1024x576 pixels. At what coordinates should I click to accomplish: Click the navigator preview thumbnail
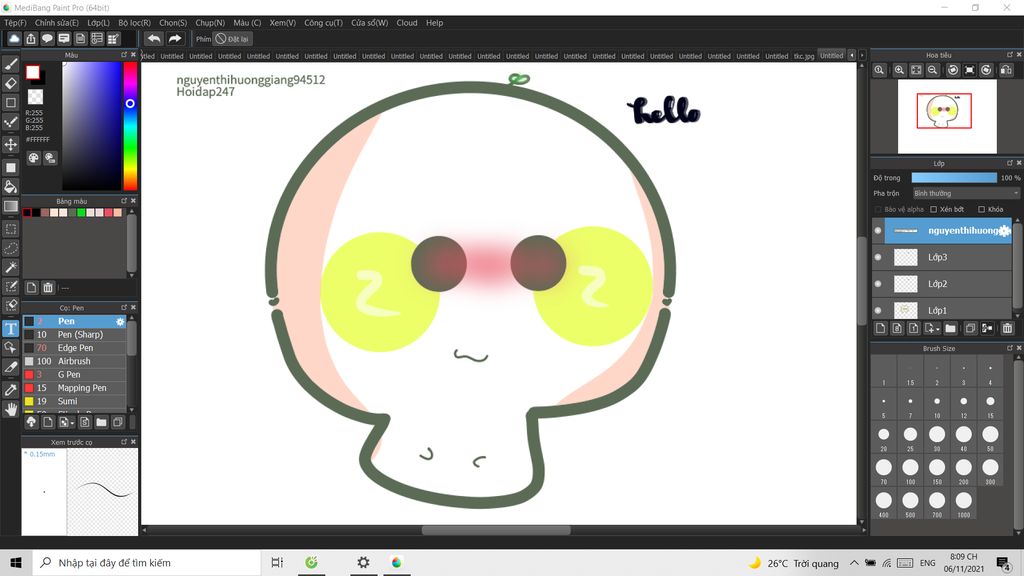coord(947,116)
